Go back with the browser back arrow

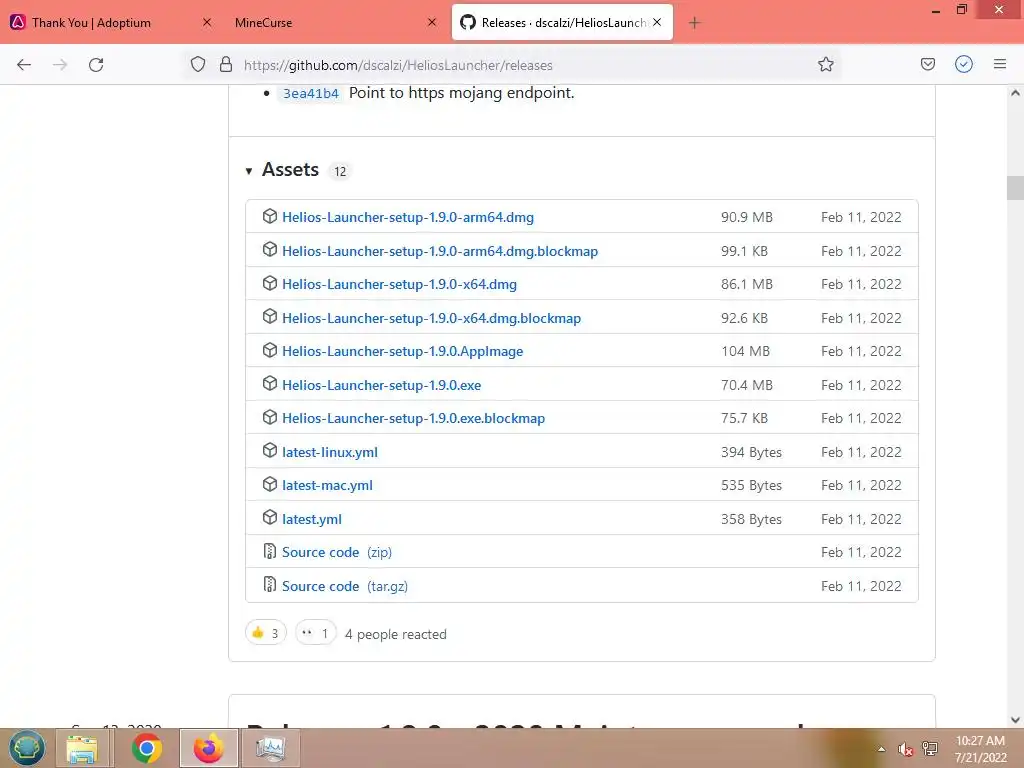coord(24,65)
